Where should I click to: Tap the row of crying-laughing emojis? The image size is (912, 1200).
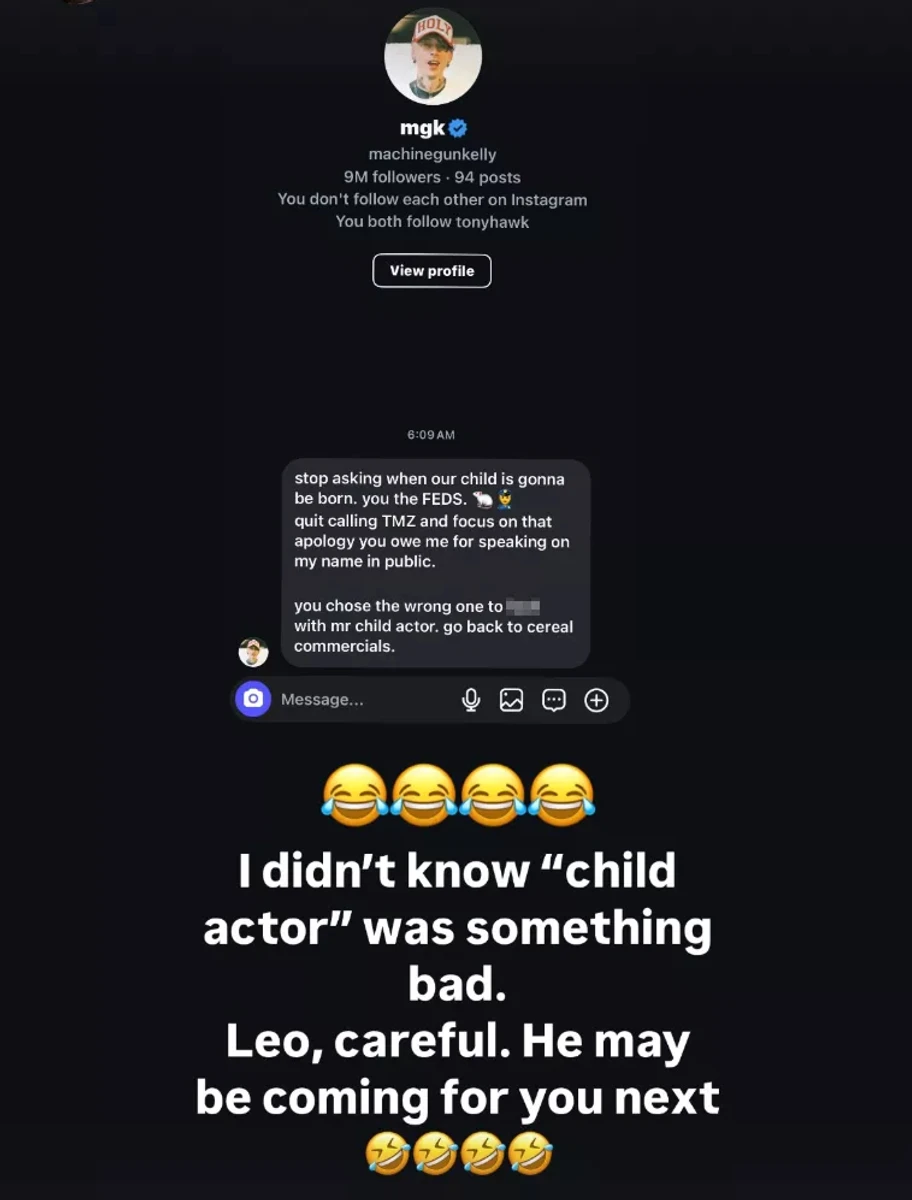coord(458,794)
